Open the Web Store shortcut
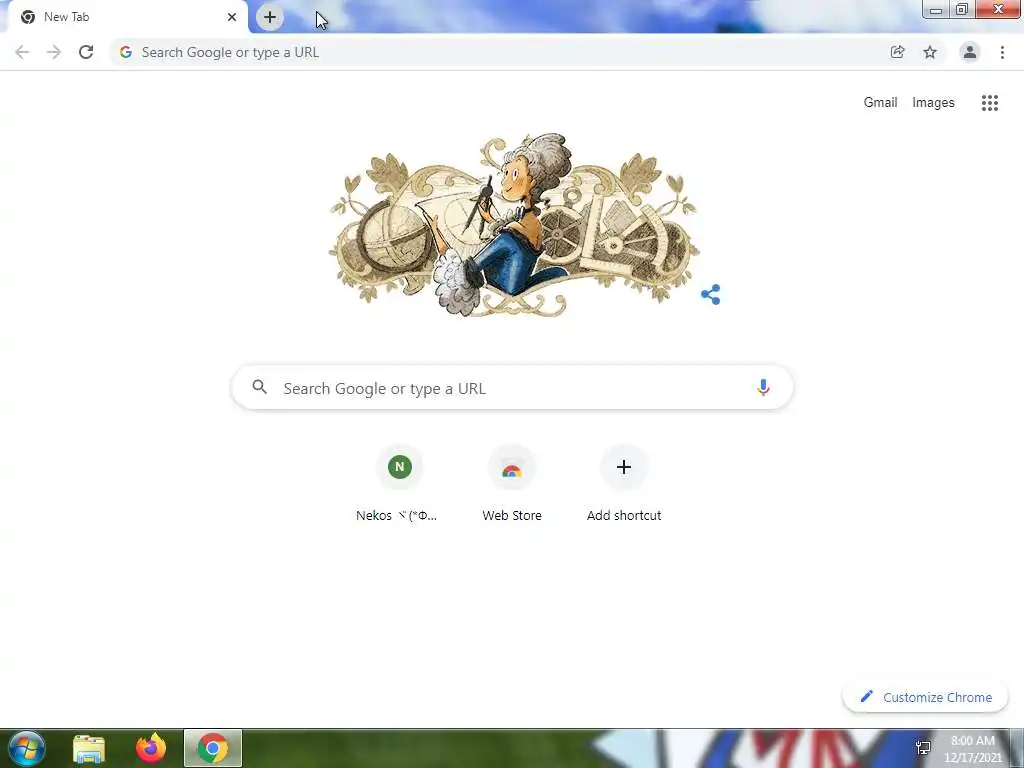The width and height of the screenshot is (1024, 768). (512, 484)
